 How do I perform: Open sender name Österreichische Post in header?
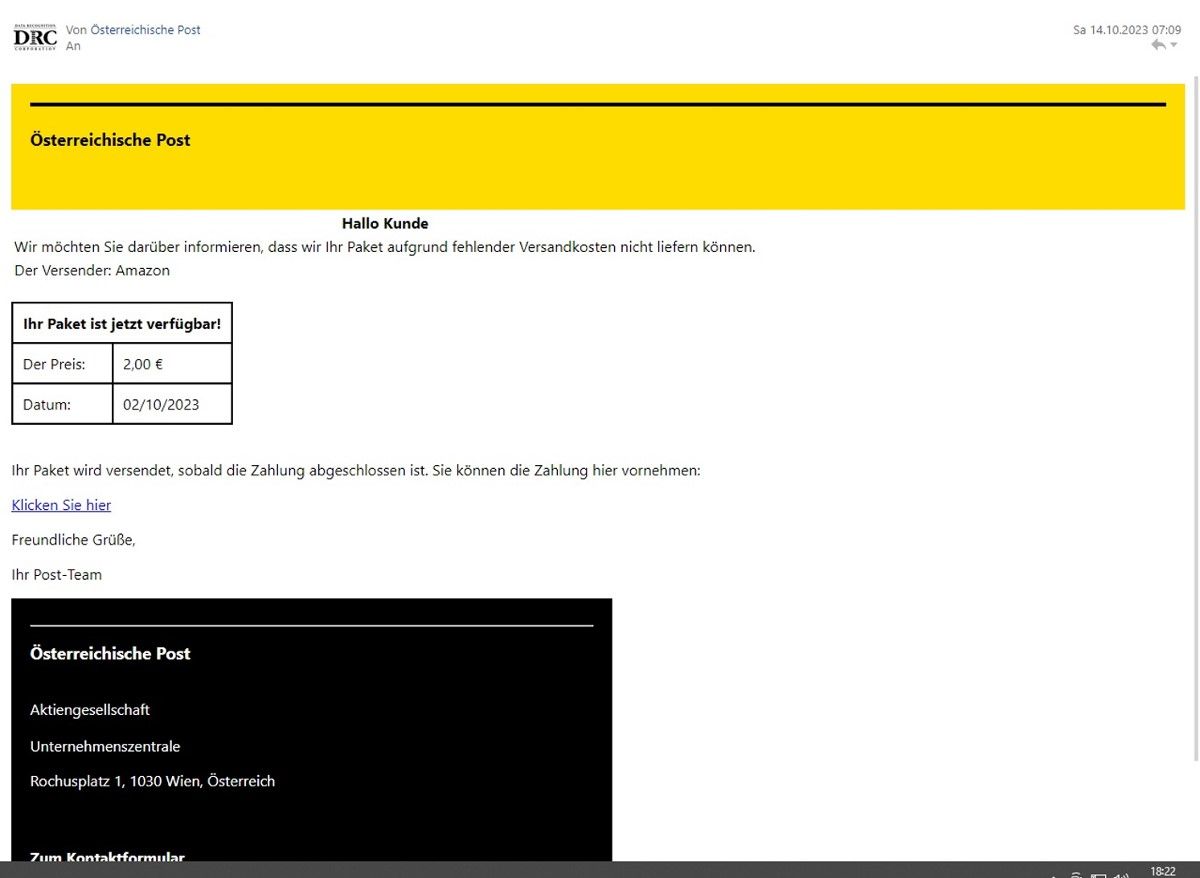[x=145, y=30]
